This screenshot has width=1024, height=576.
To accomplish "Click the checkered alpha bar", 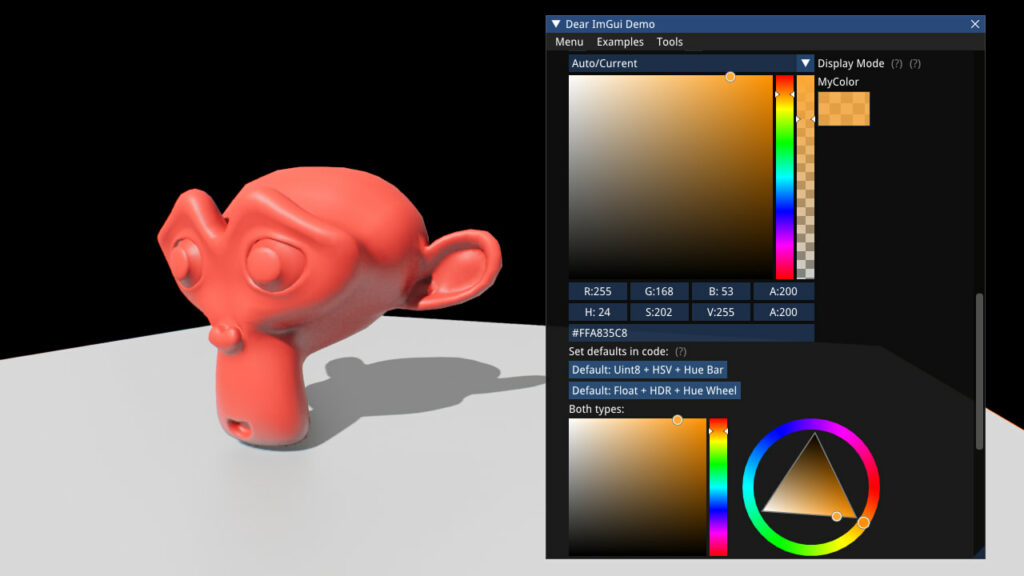I will pyautogui.click(x=805, y=177).
